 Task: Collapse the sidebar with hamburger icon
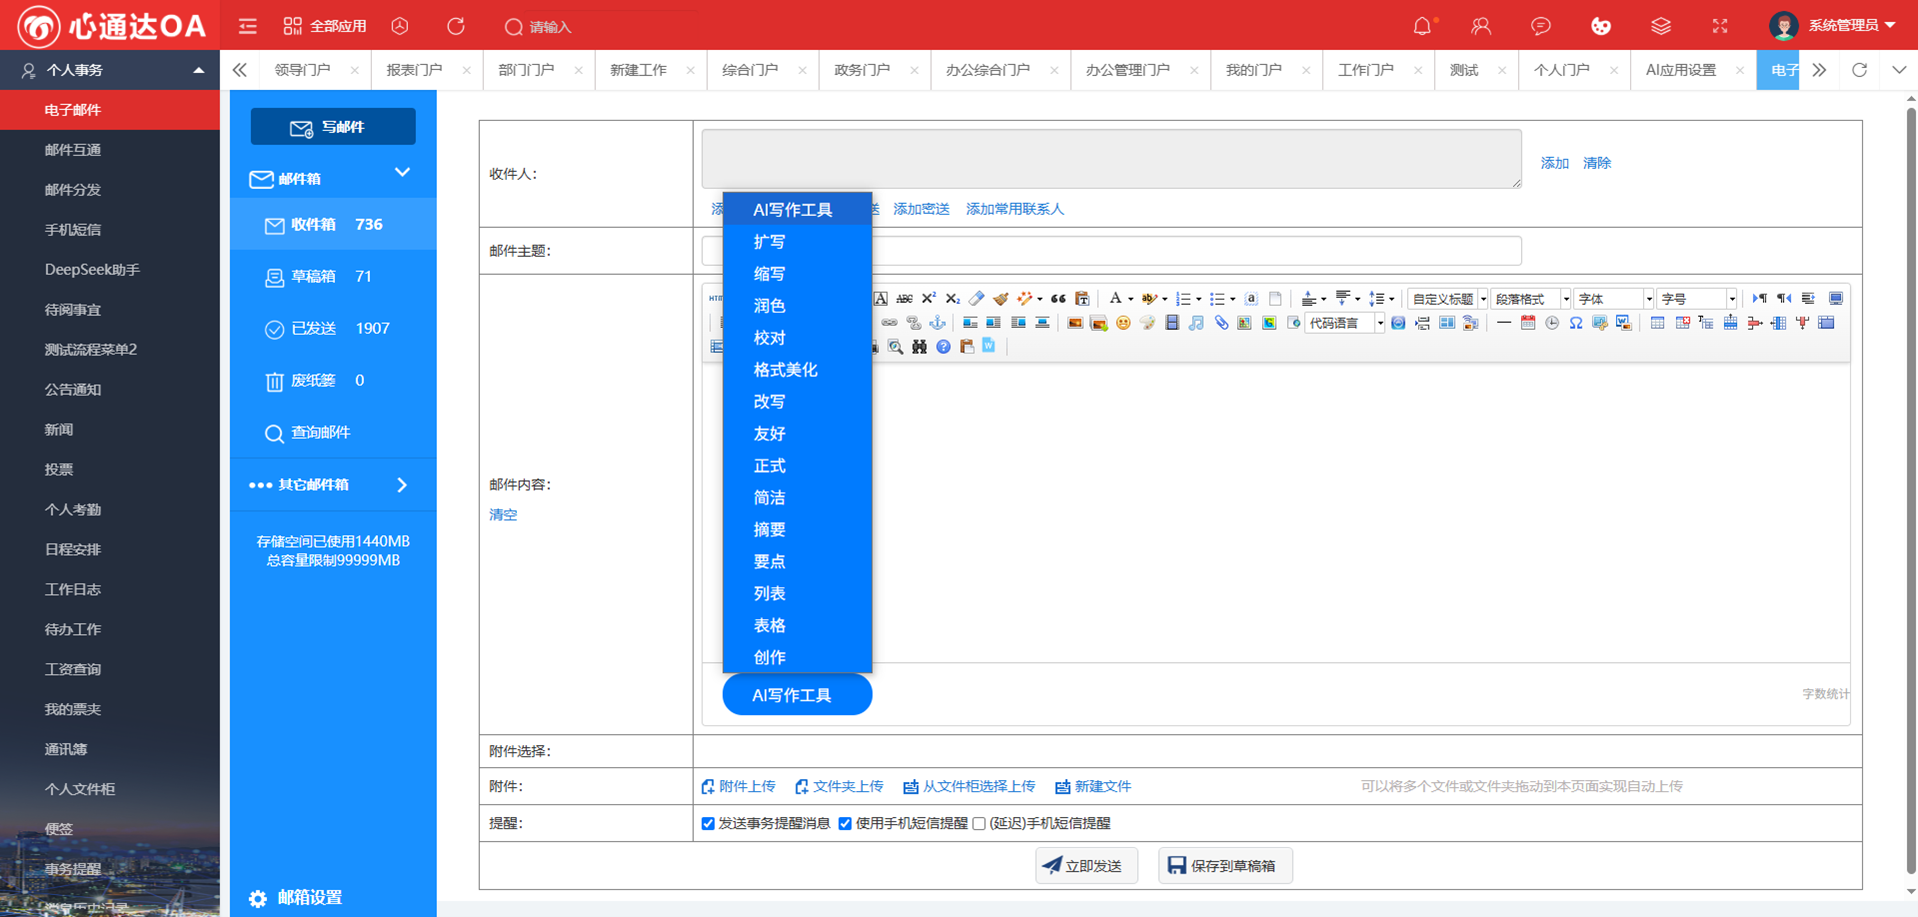(x=248, y=26)
